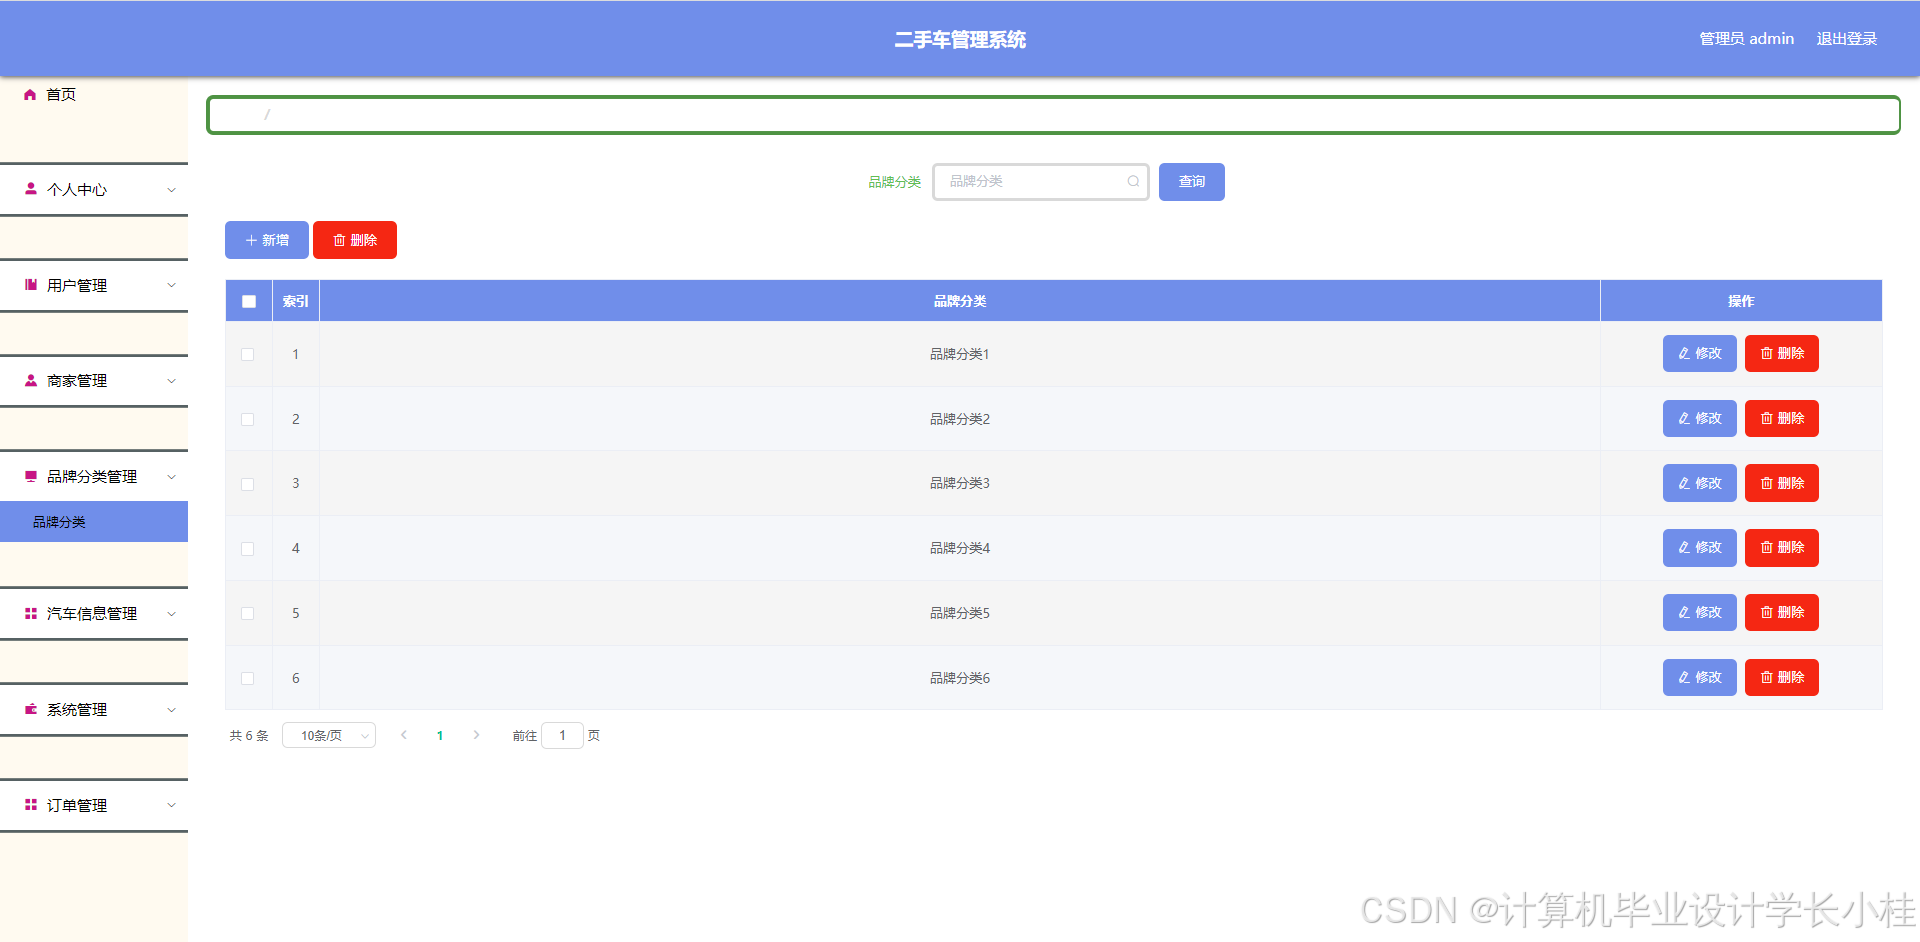Screen dimensions: 1920x942
Task: Click the 汽车信息管理 grid icon
Action: [x=29, y=613]
